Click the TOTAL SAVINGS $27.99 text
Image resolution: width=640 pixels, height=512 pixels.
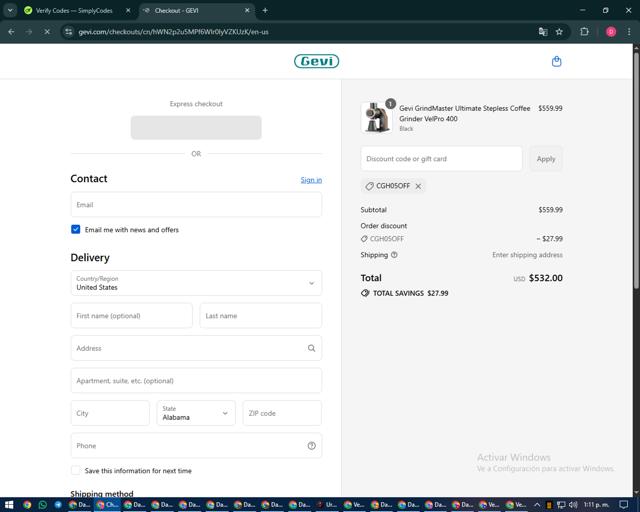(410, 293)
